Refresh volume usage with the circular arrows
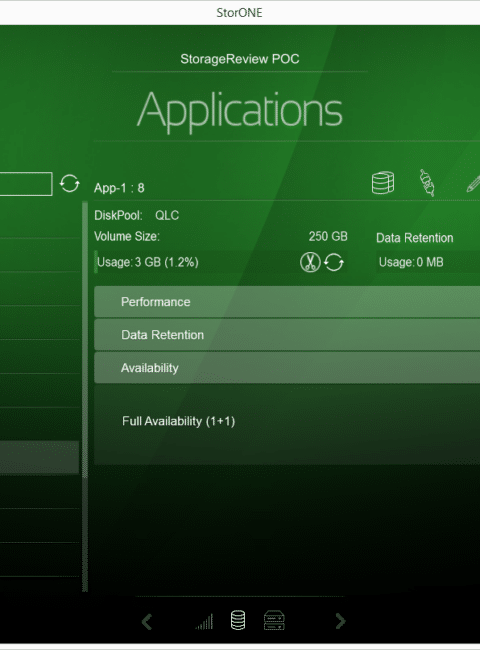Image resolution: width=480 pixels, height=650 pixels. 334,262
